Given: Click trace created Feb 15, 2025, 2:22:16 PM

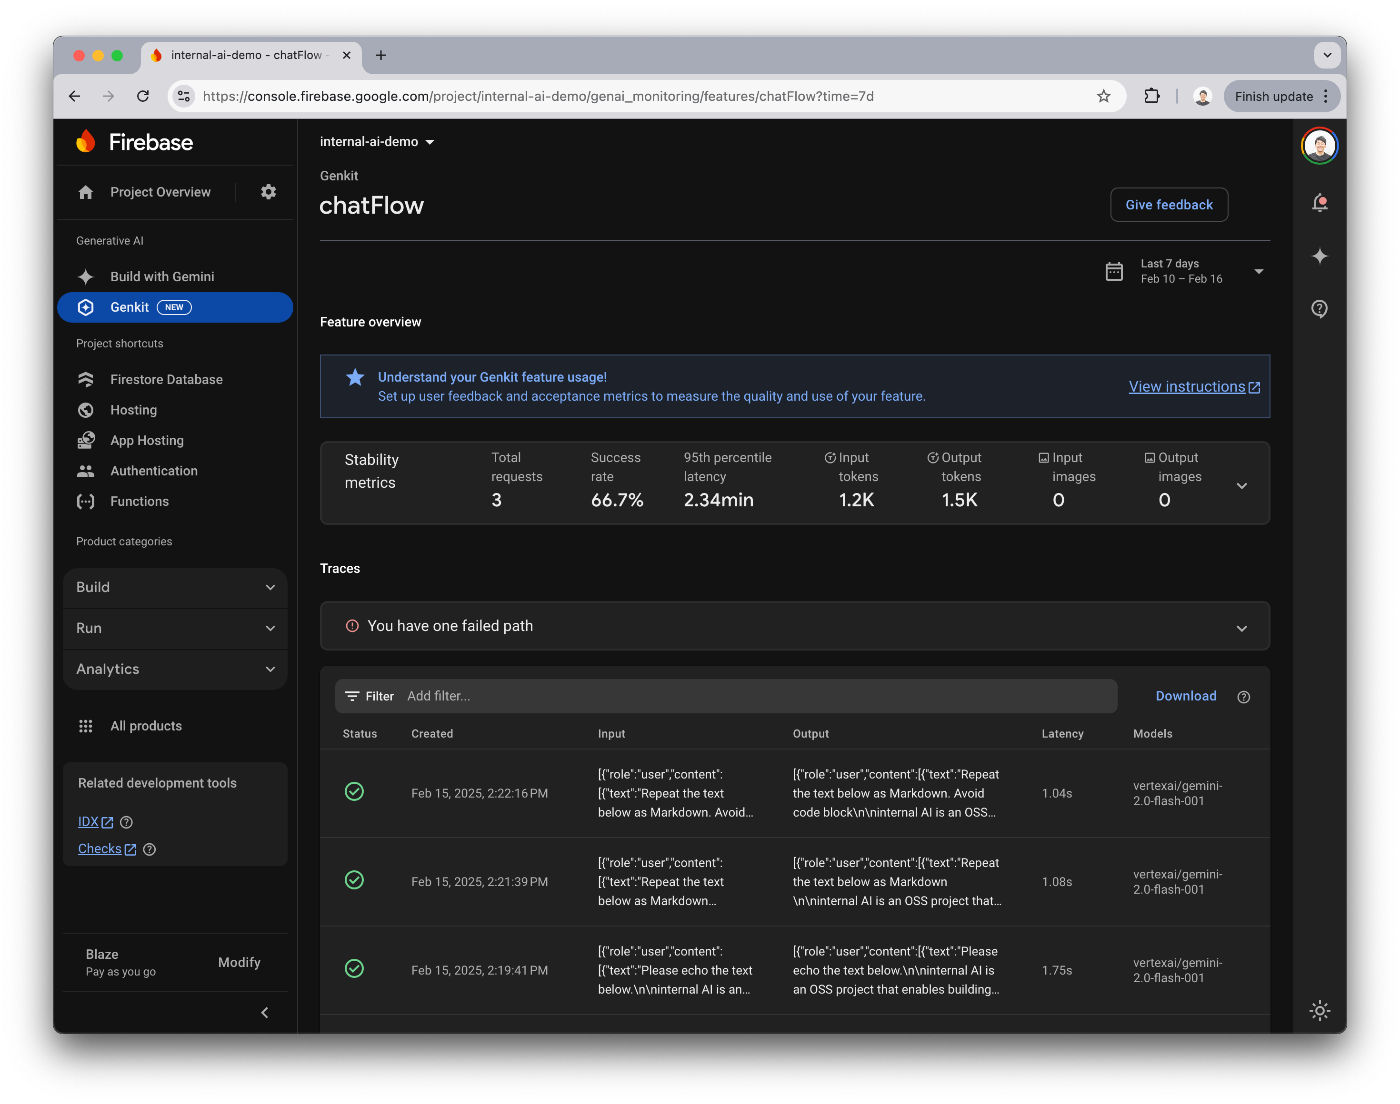Looking at the screenshot, I should [479, 794].
